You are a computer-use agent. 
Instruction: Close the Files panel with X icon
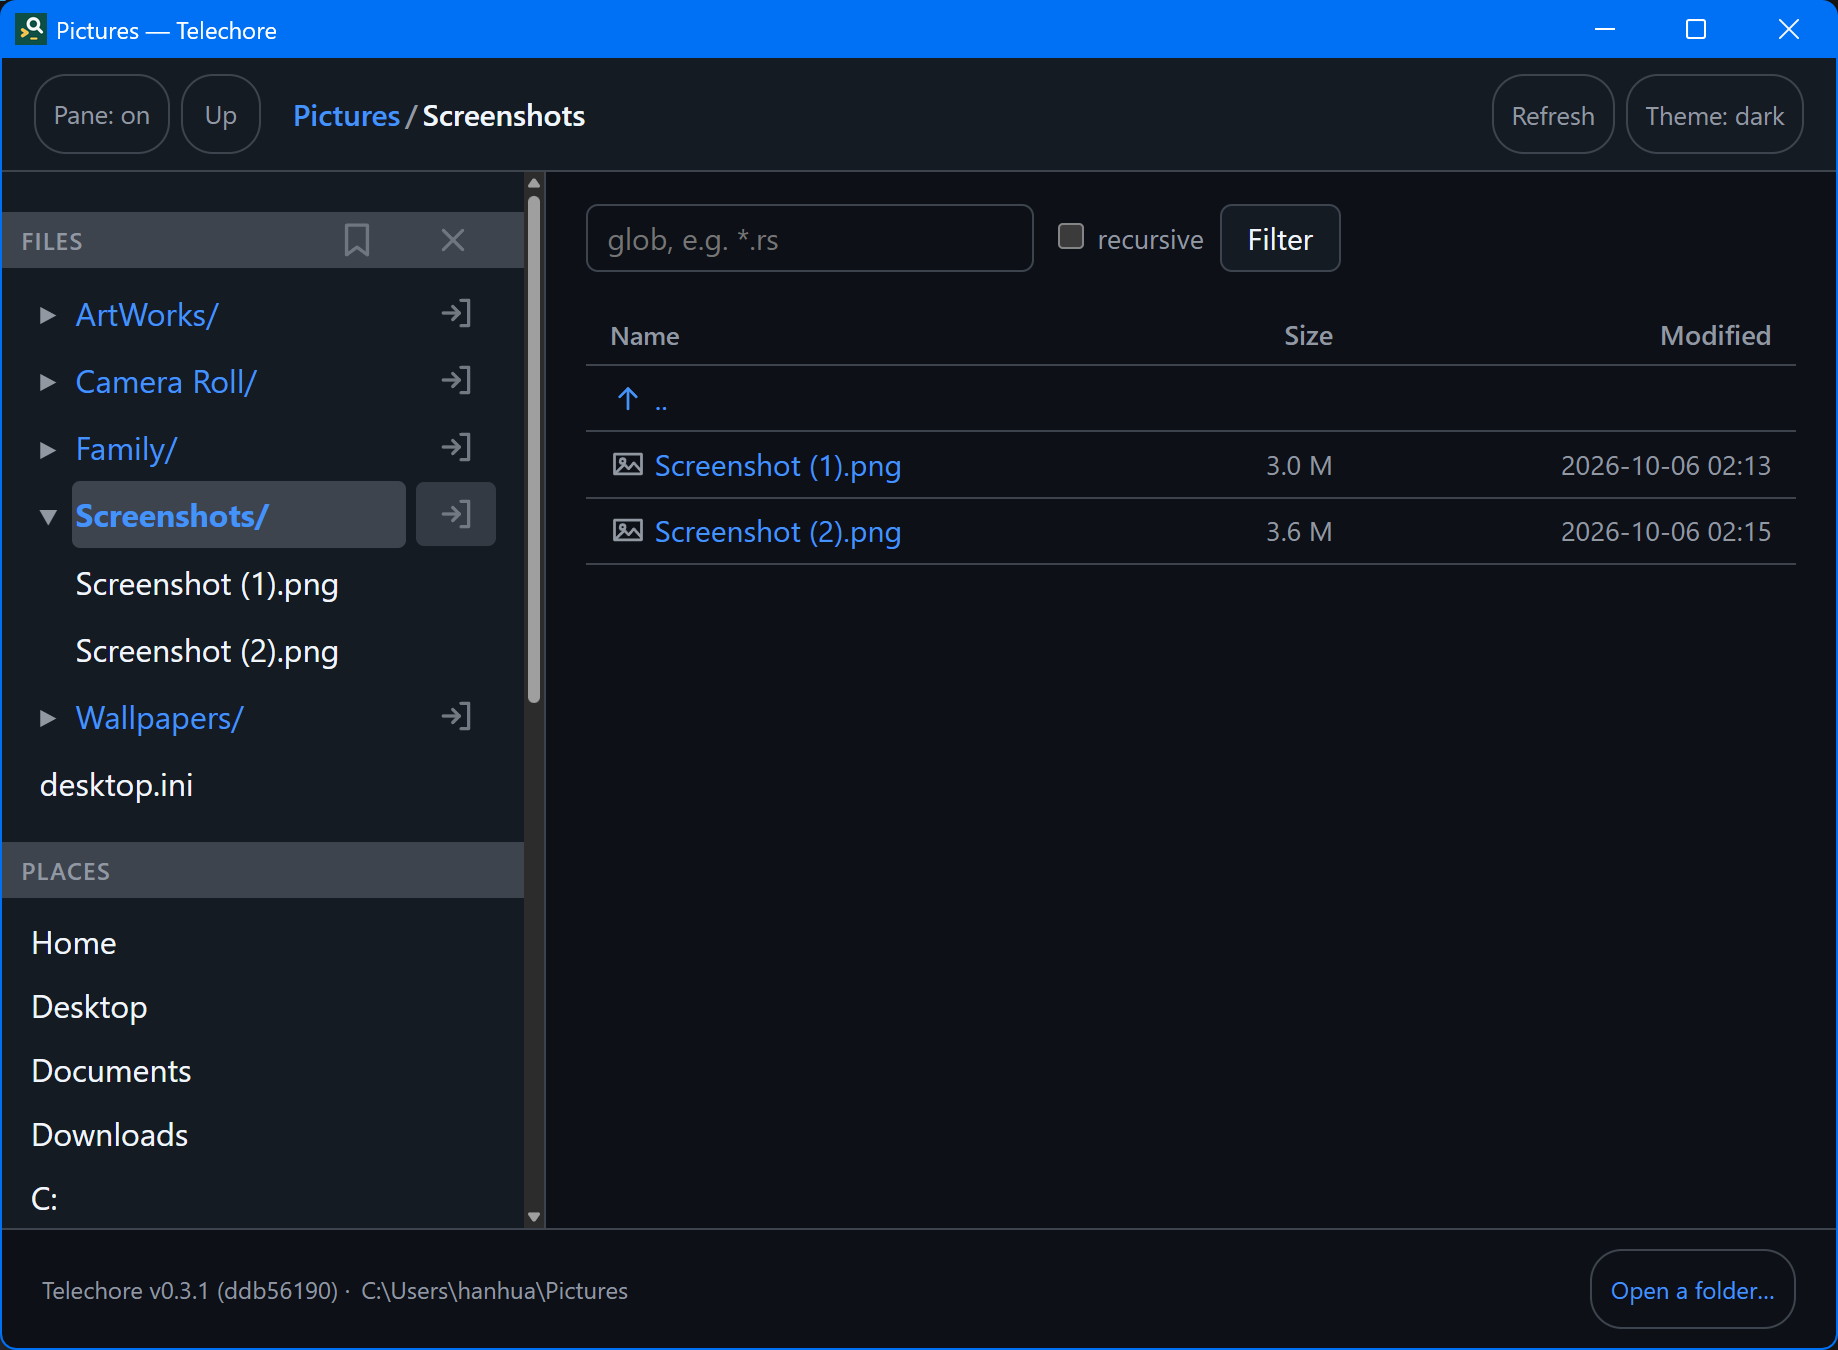[x=453, y=240]
